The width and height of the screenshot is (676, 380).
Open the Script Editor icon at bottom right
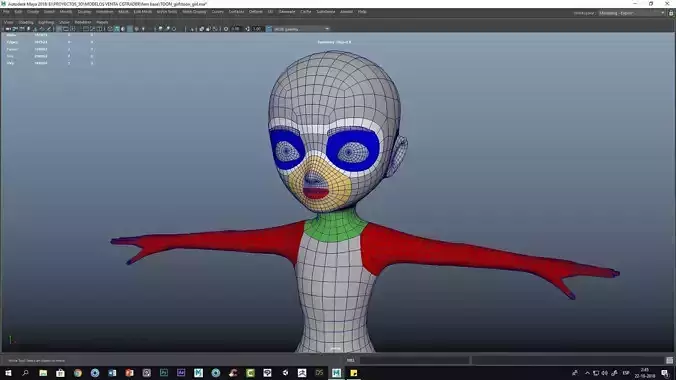point(670,360)
